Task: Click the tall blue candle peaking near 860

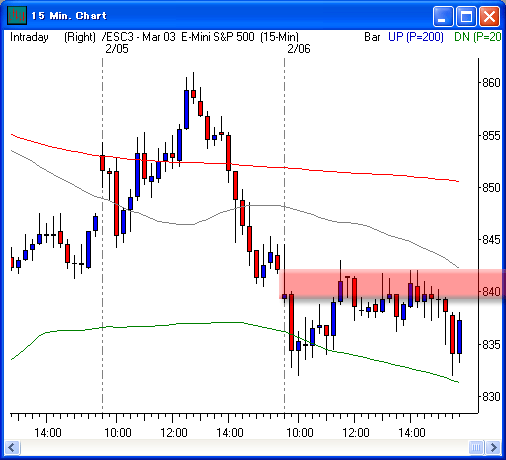Action: click(x=186, y=109)
